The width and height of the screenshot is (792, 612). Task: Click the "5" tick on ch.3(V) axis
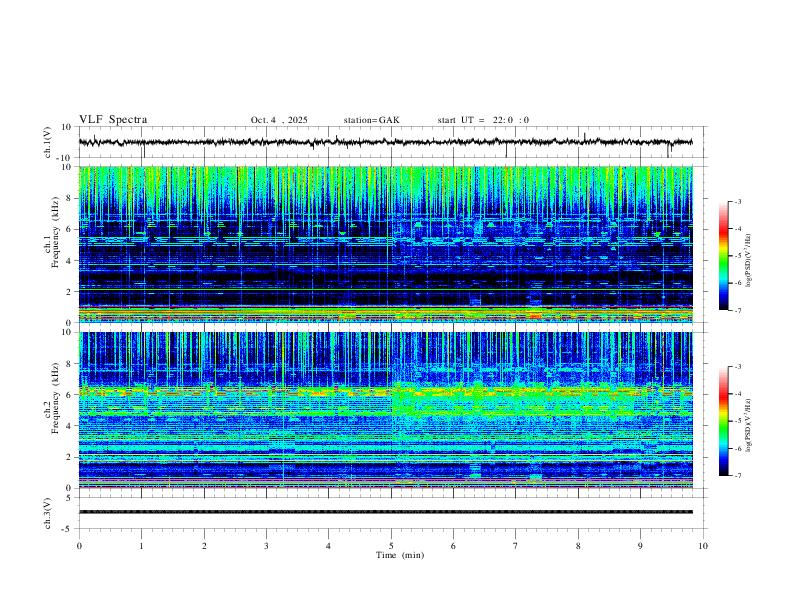pyautogui.click(x=69, y=498)
